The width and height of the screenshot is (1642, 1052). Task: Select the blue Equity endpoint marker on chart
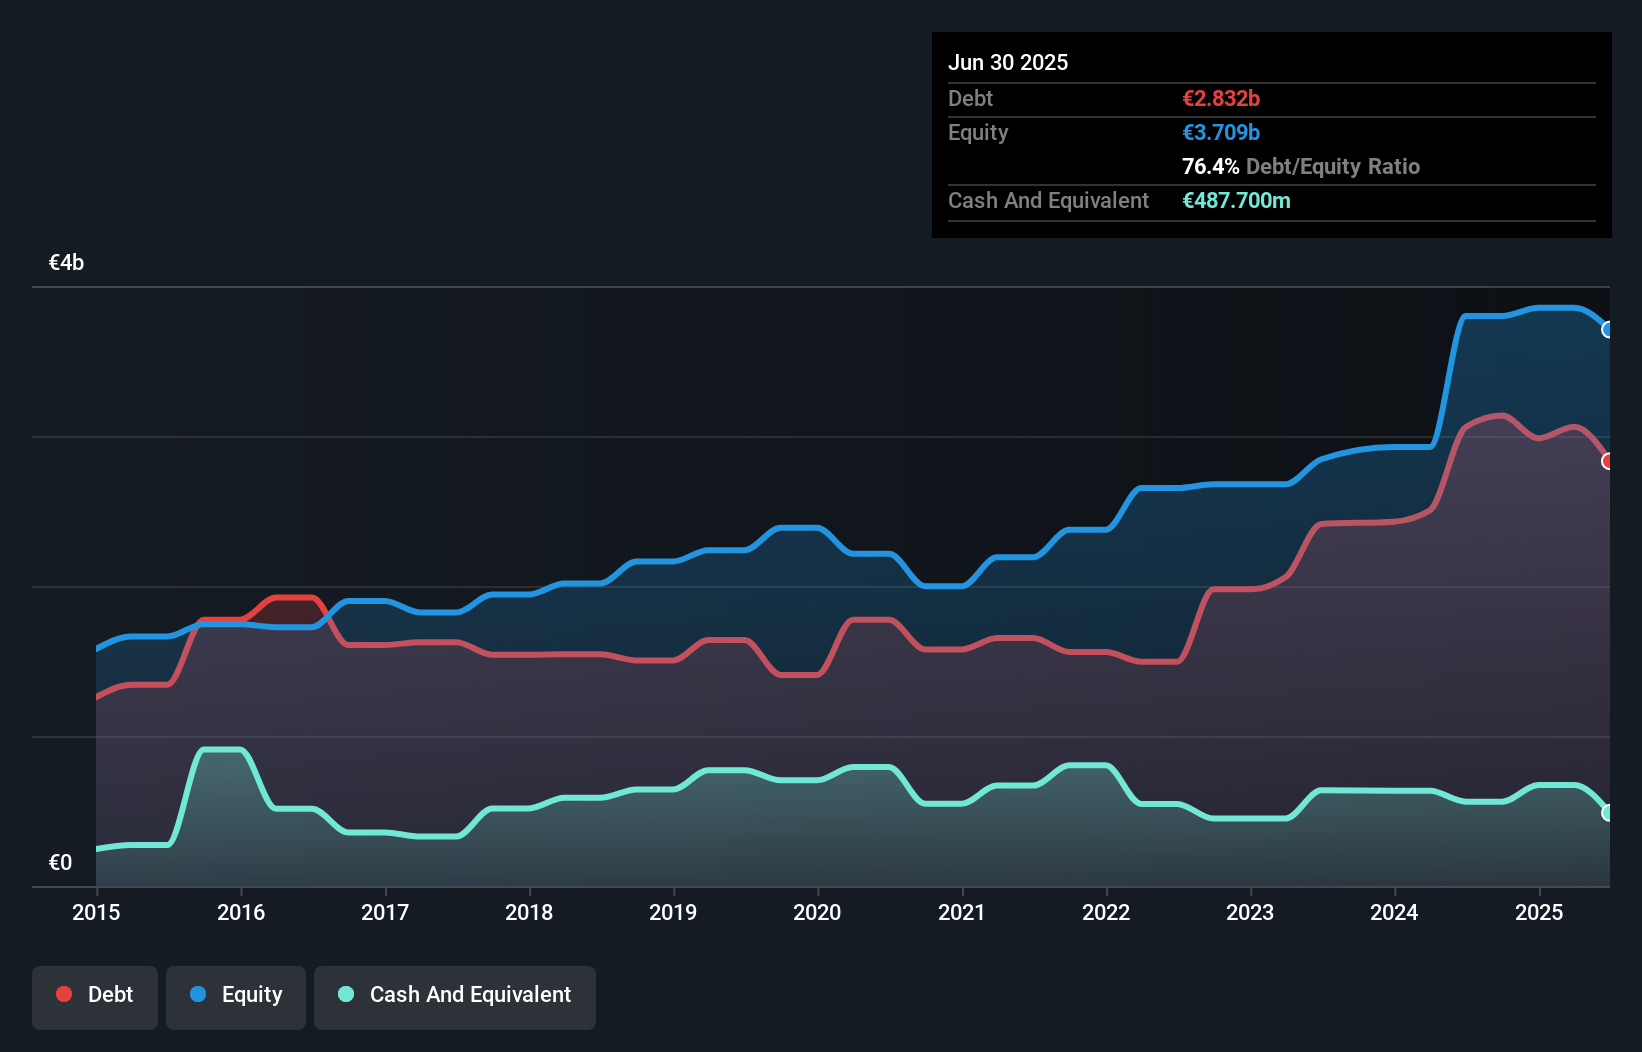1608,330
